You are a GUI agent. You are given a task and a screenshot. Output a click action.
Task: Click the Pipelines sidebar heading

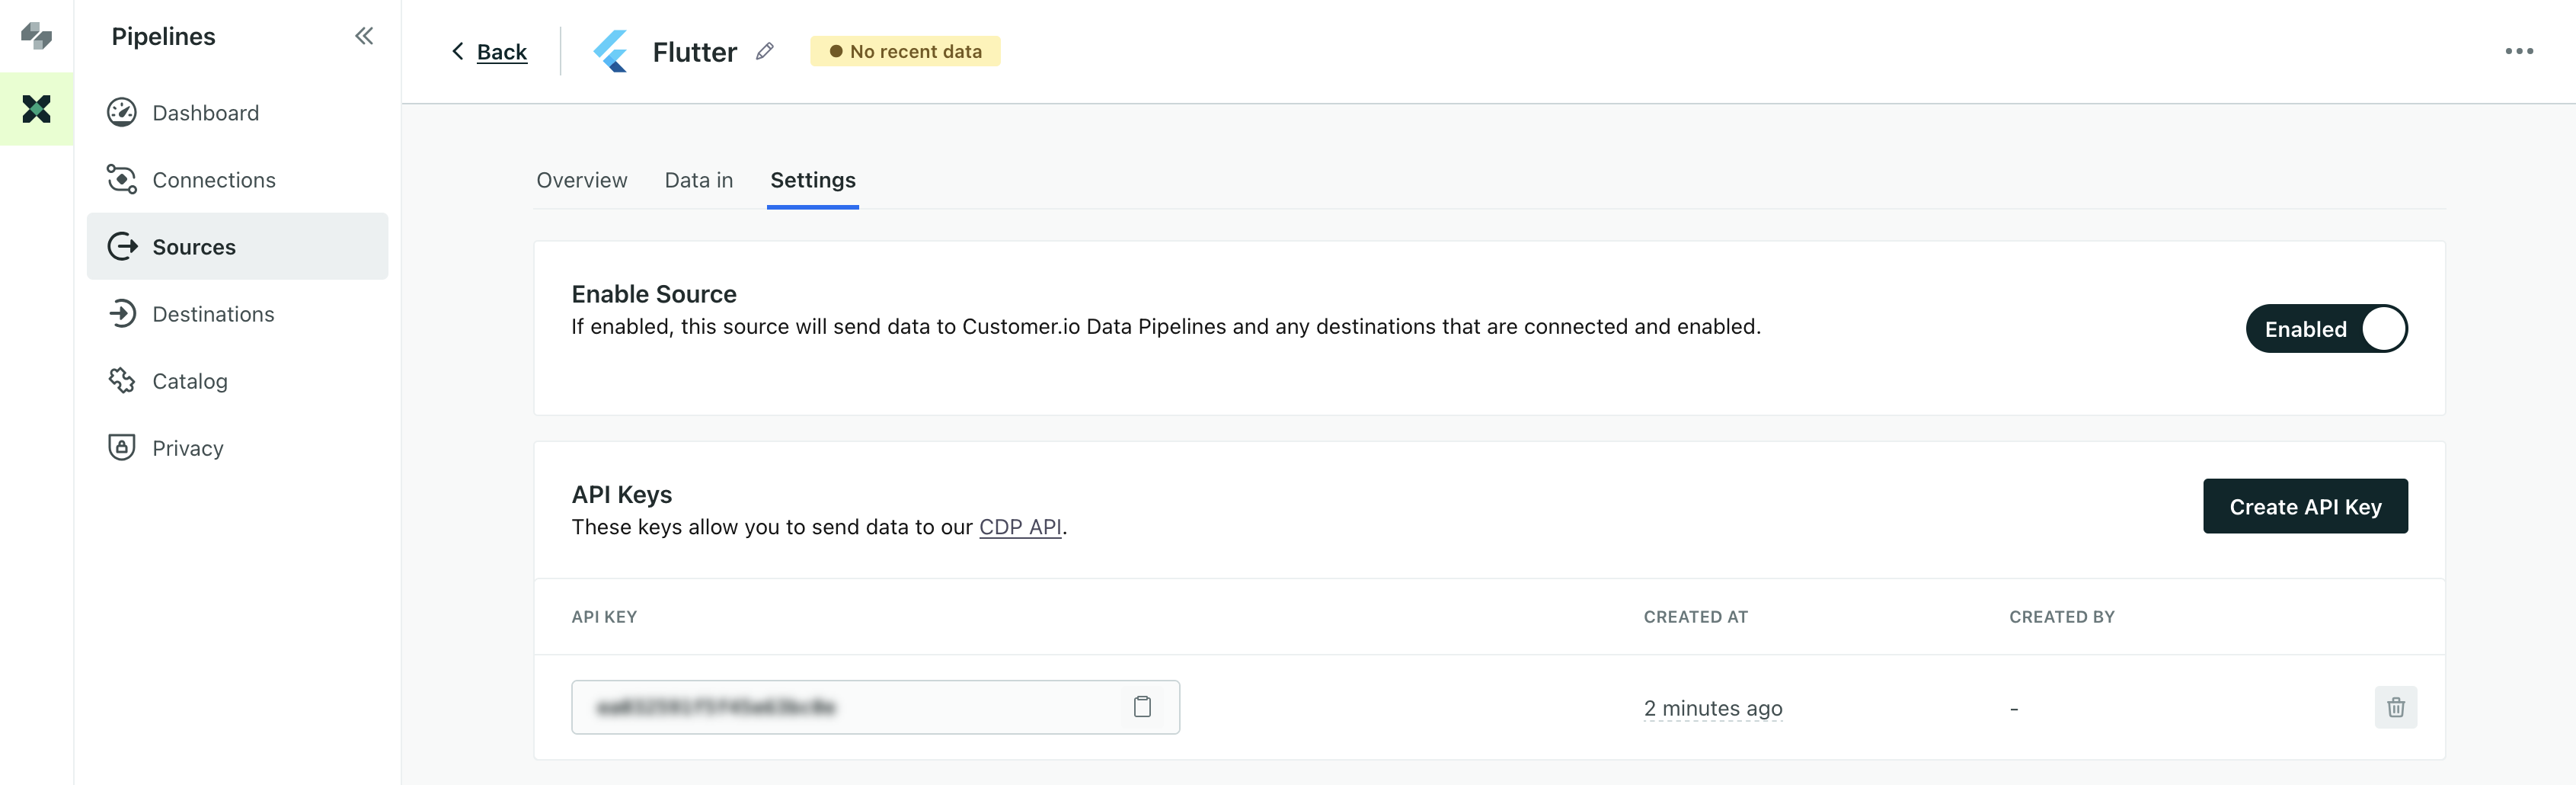click(163, 36)
